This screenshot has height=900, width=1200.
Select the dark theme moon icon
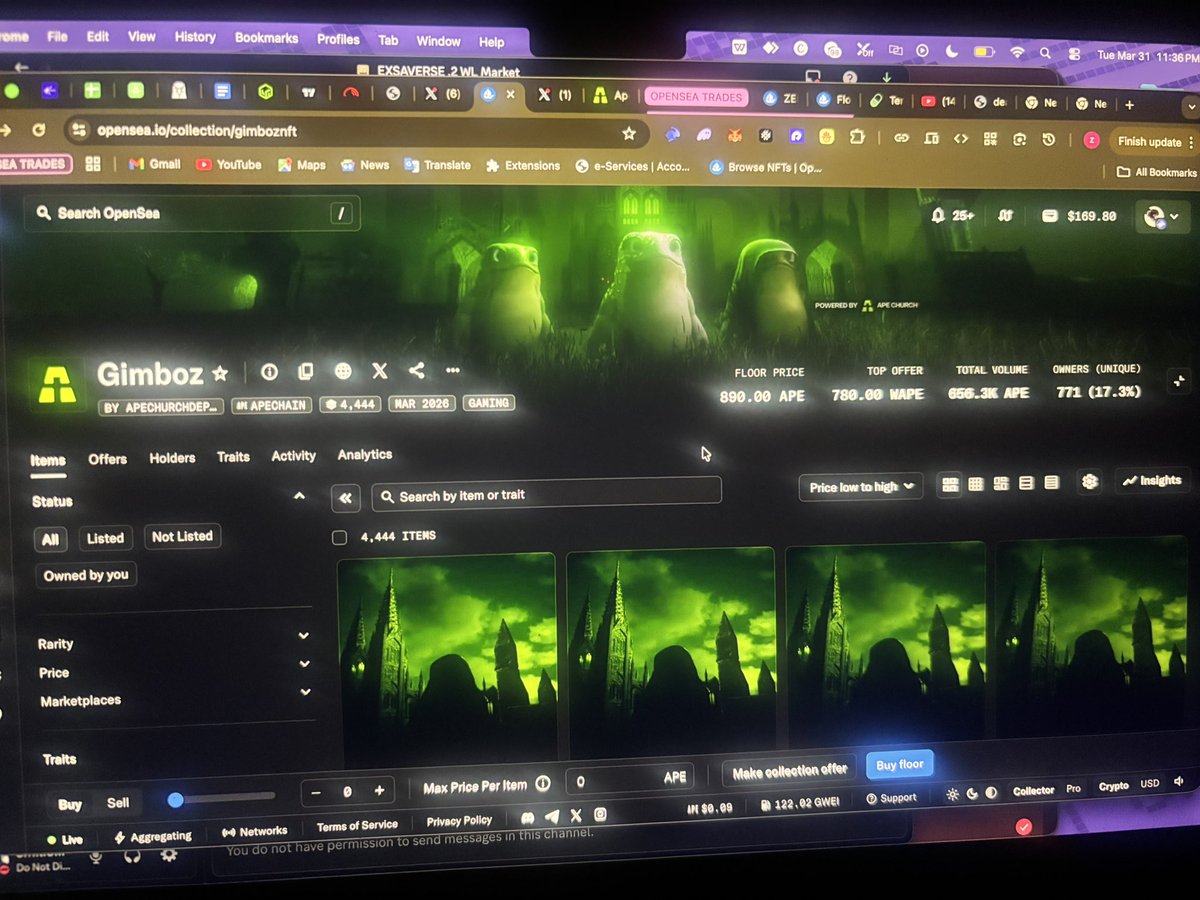(972, 793)
